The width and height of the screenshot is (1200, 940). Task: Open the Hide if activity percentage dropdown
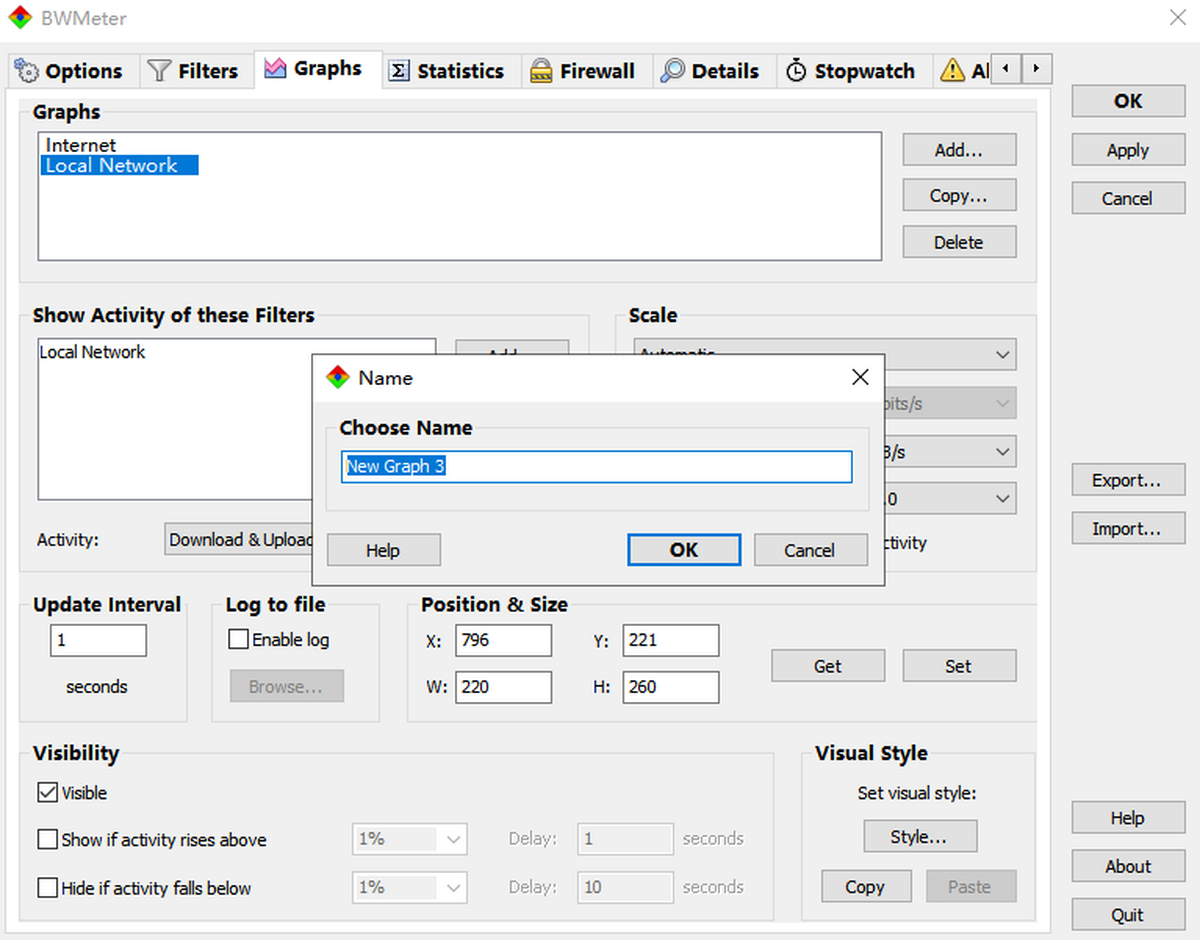(410, 887)
